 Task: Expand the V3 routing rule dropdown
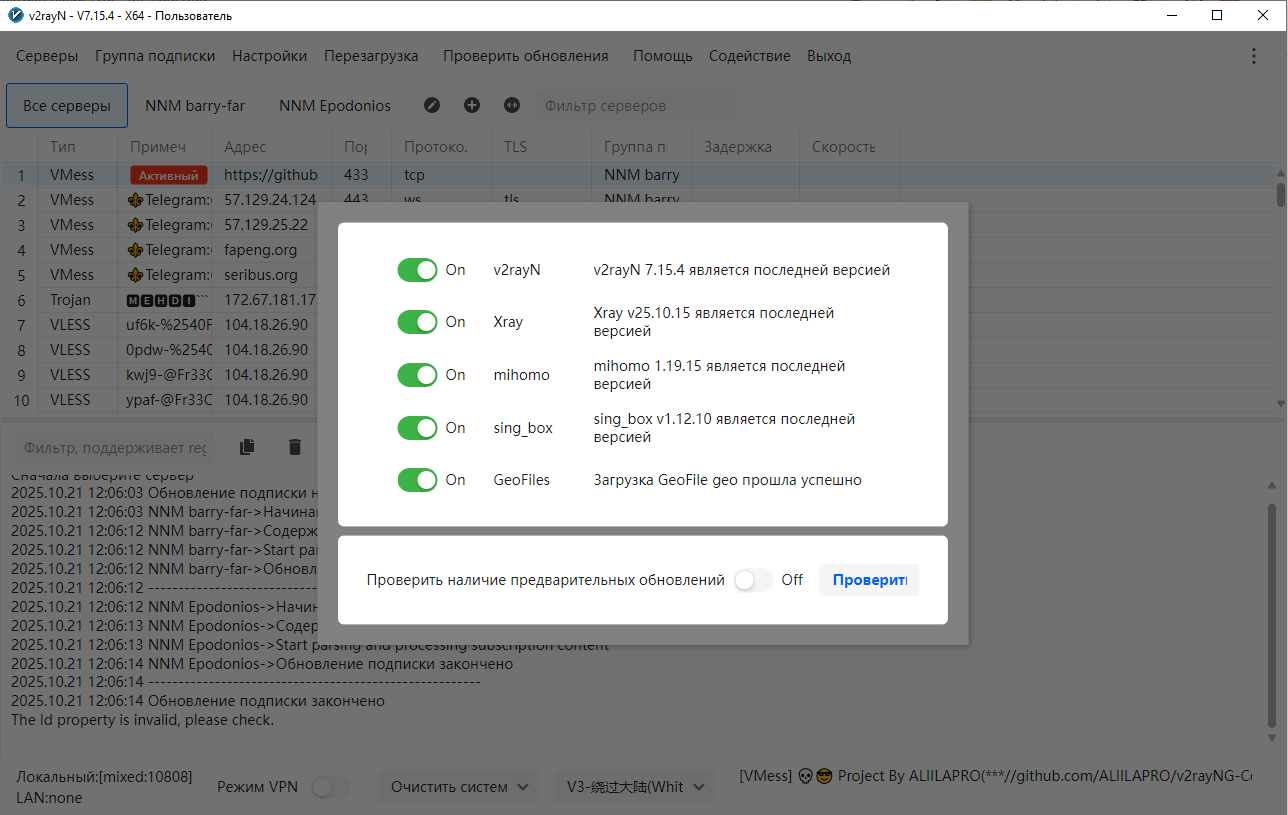click(x=634, y=787)
